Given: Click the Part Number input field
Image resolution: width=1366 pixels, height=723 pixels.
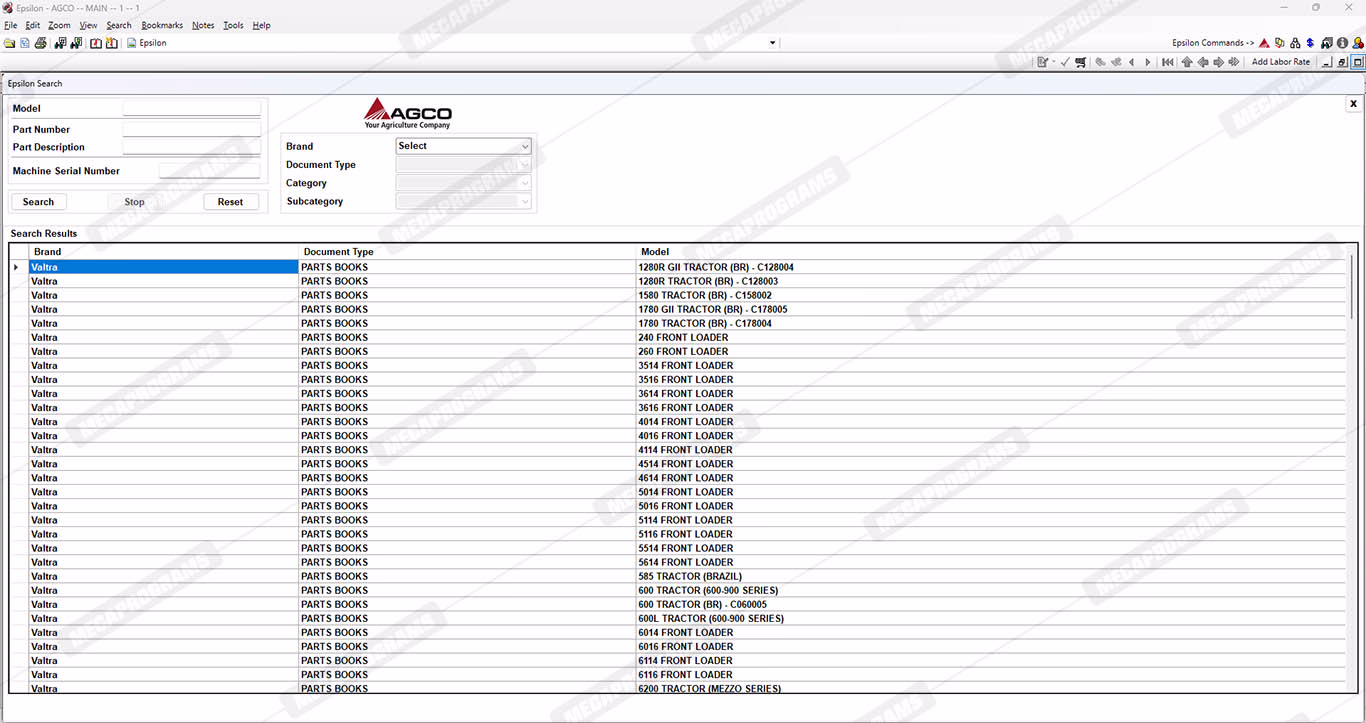Looking at the screenshot, I should [x=191, y=129].
